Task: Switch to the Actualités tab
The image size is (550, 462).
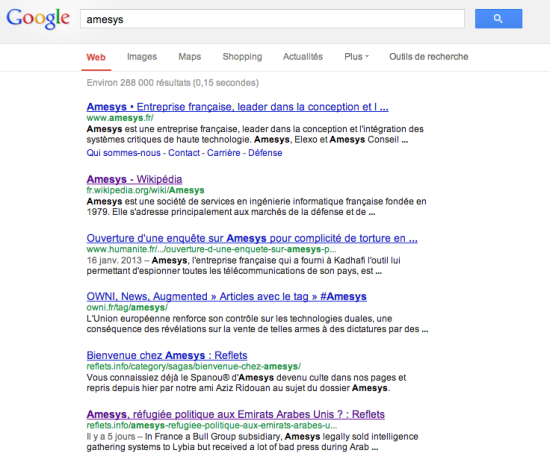Action: pos(303,56)
